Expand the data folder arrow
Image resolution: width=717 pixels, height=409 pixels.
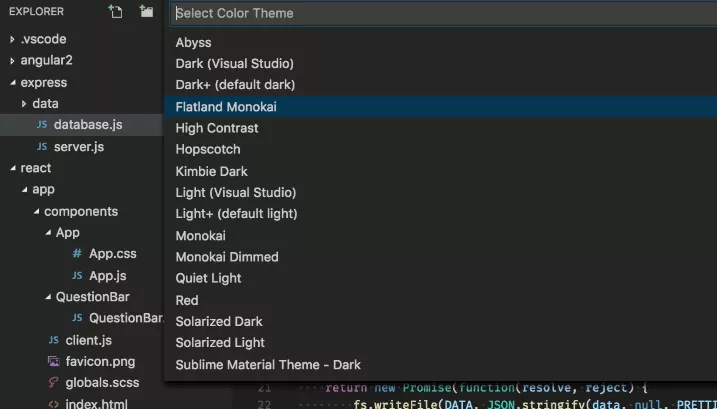tap(24, 104)
